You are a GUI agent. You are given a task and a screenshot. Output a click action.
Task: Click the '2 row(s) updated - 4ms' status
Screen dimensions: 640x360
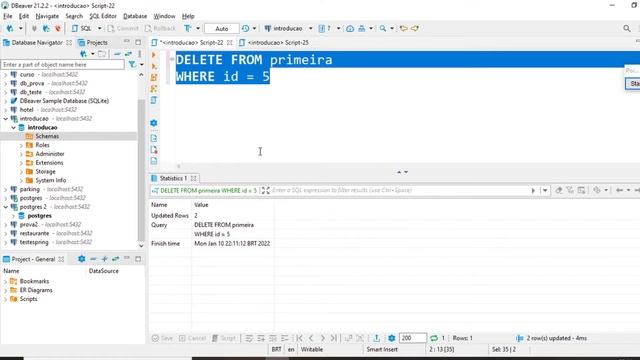click(x=556, y=338)
